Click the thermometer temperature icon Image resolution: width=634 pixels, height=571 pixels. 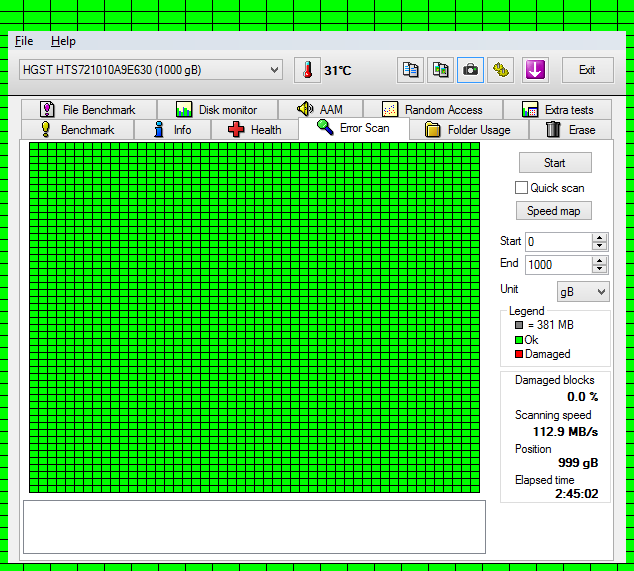pyautogui.click(x=307, y=70)
